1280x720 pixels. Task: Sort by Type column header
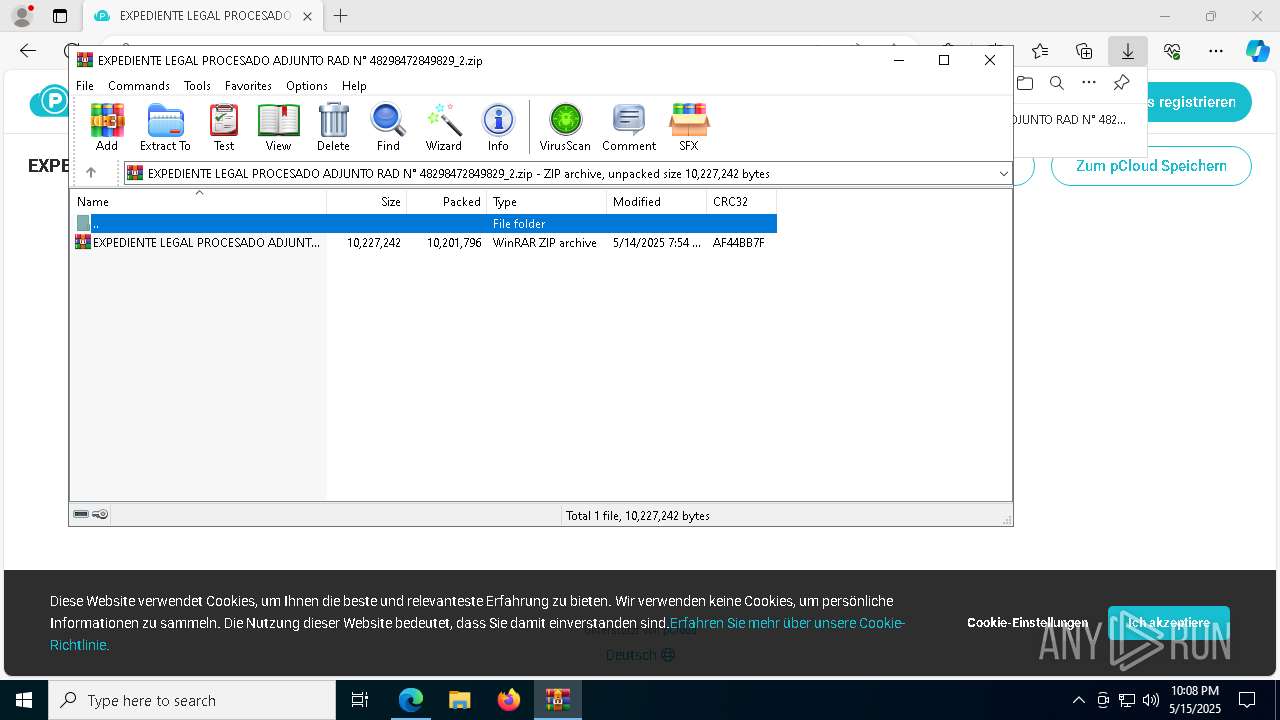point(547,202)
